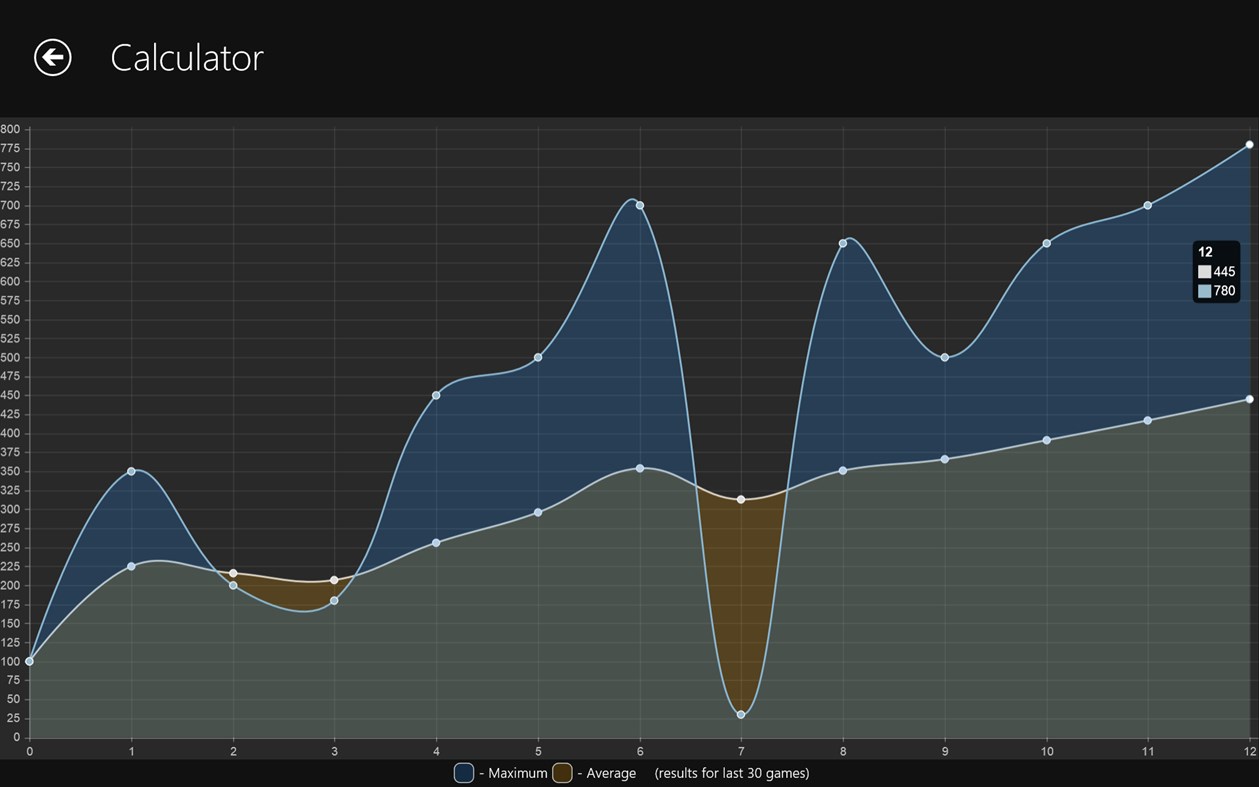Click the starting data point at game 0

(x=29, y=661)
